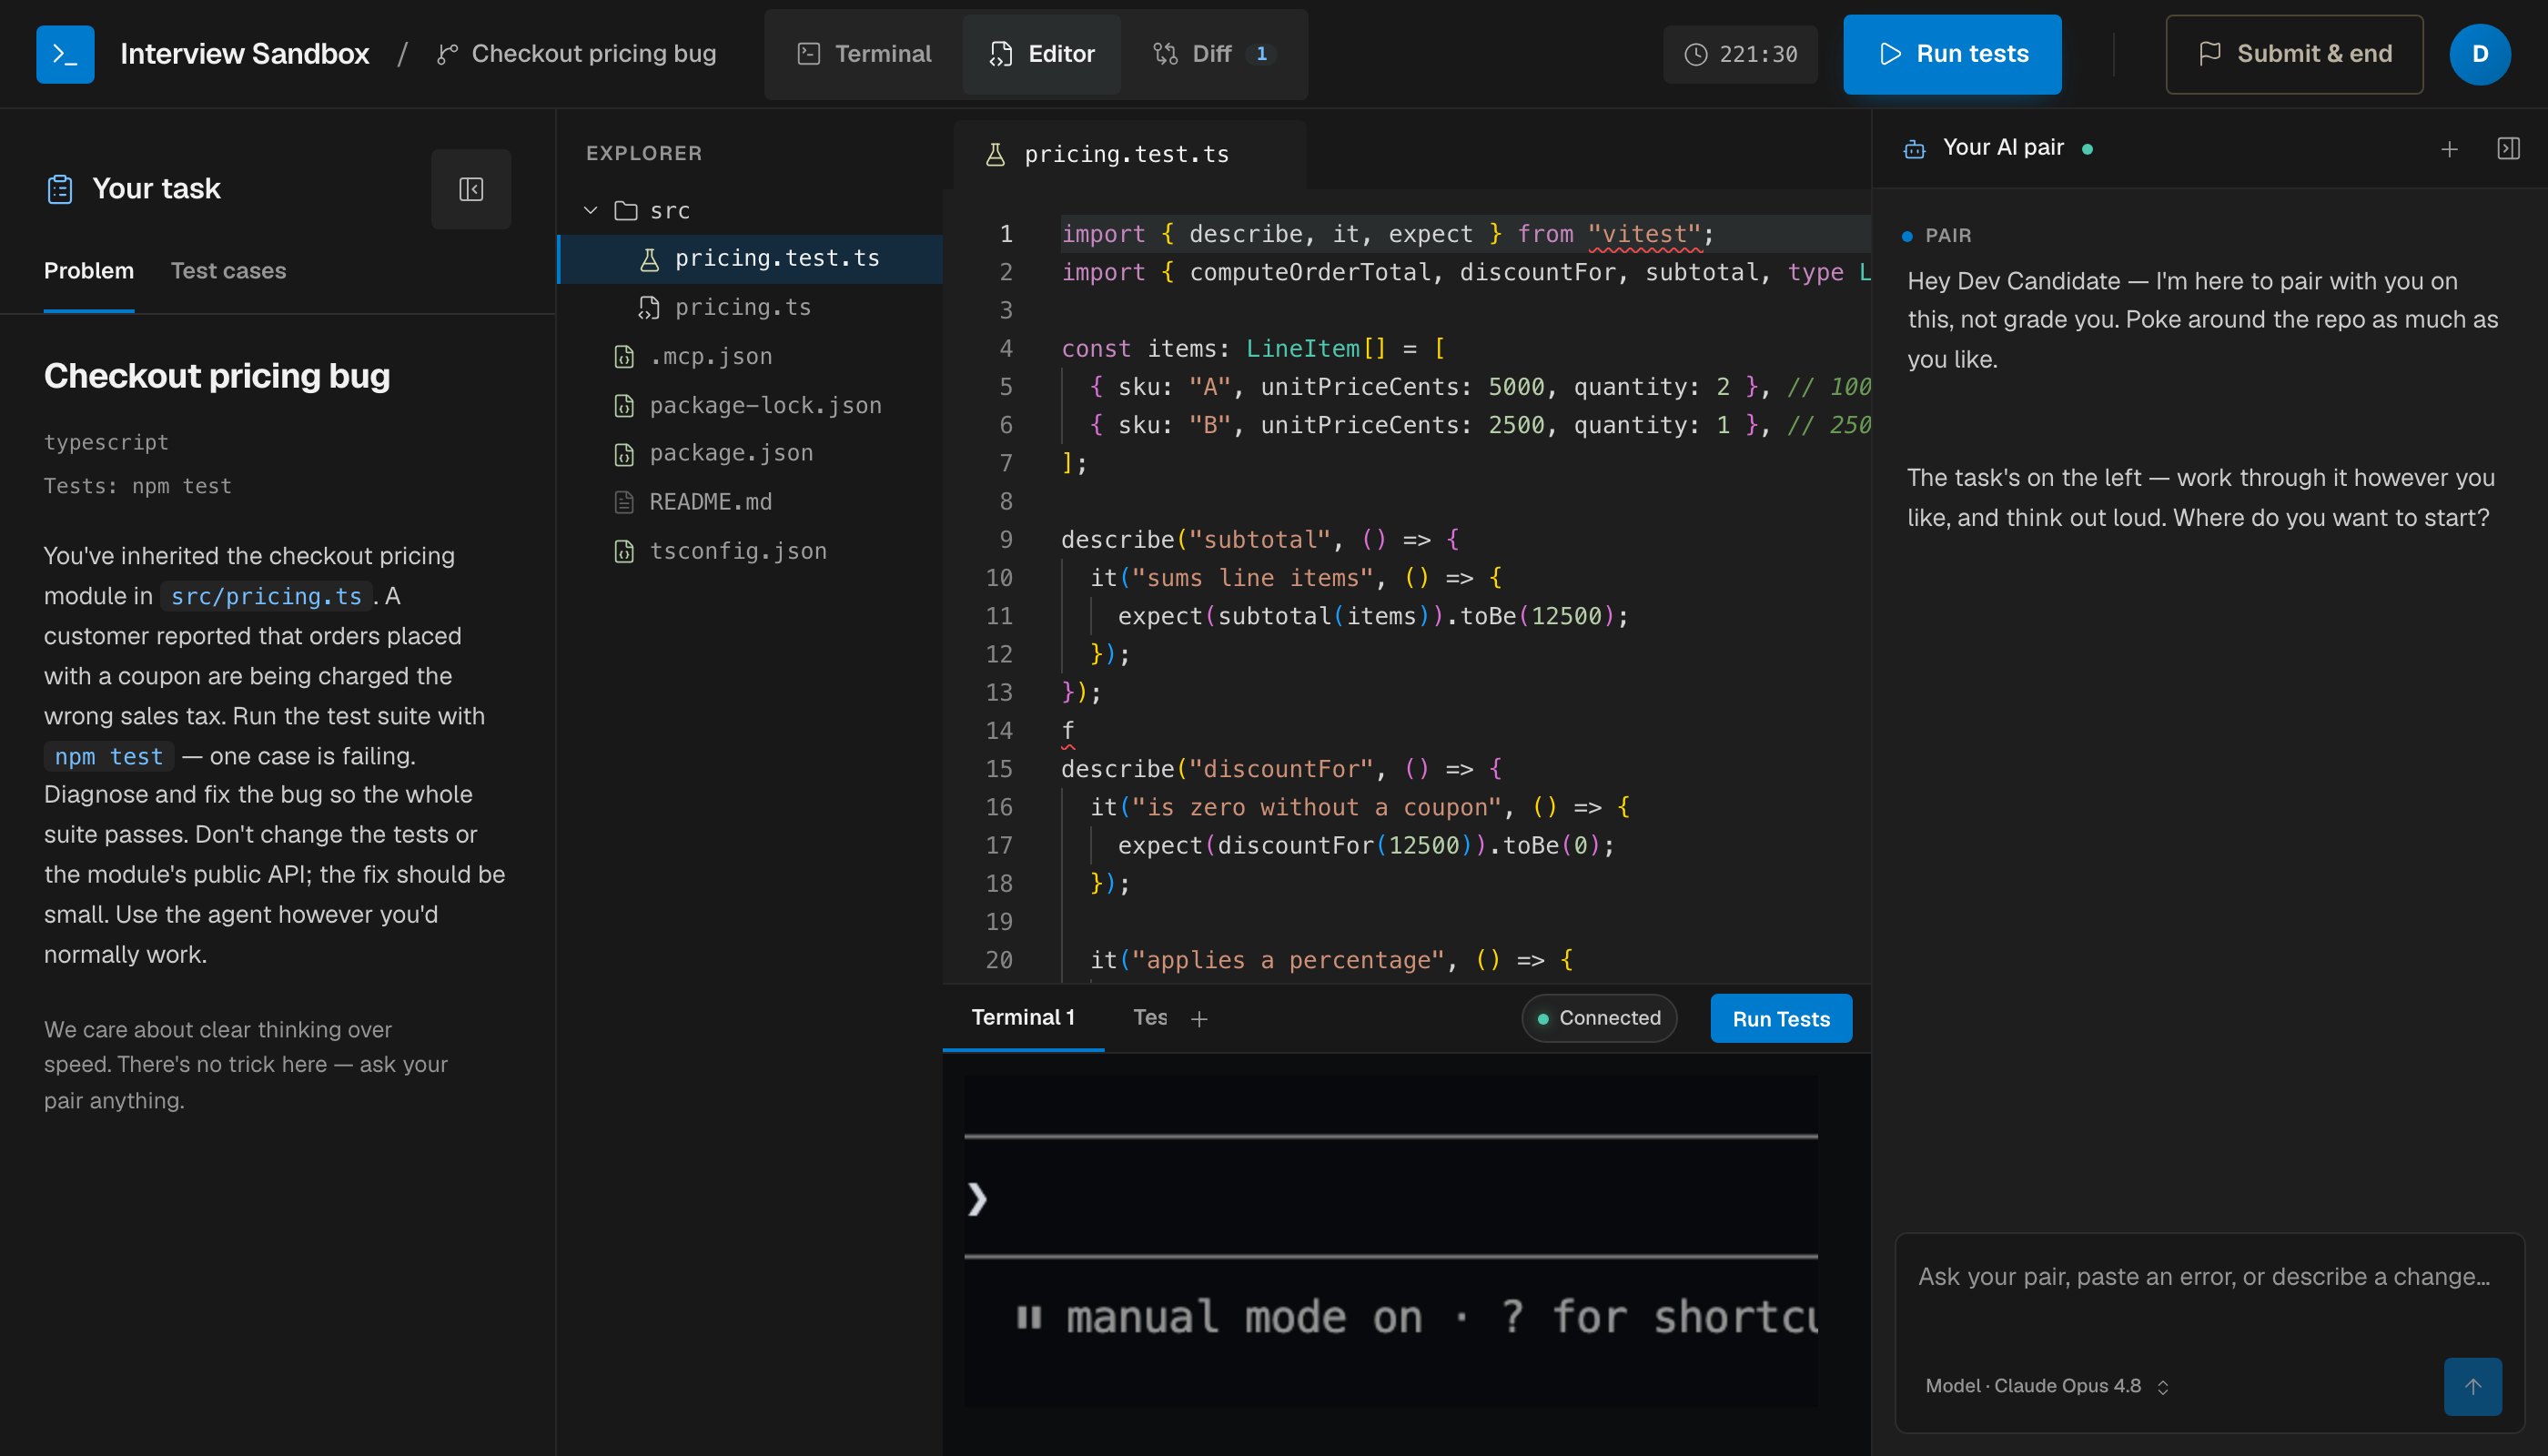Click the top Run tests button

(1952, 54)
